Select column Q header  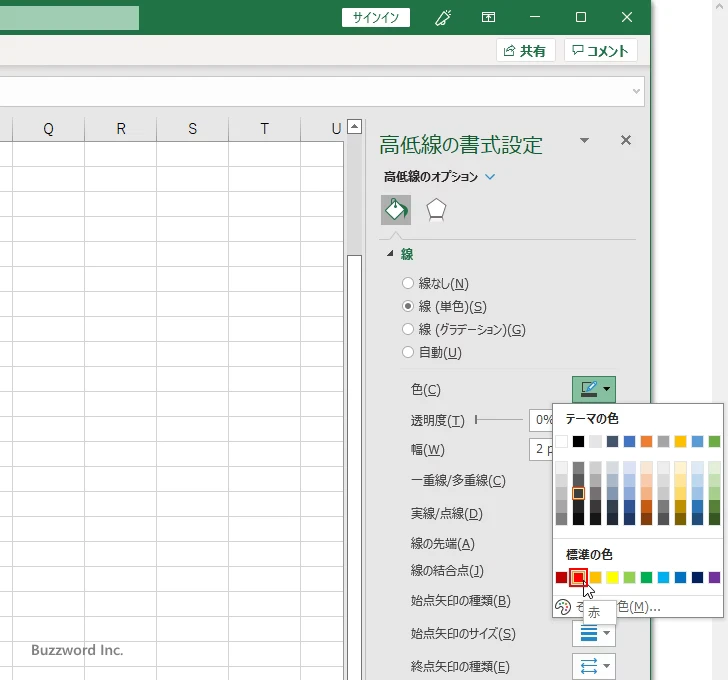pos(48,129)
